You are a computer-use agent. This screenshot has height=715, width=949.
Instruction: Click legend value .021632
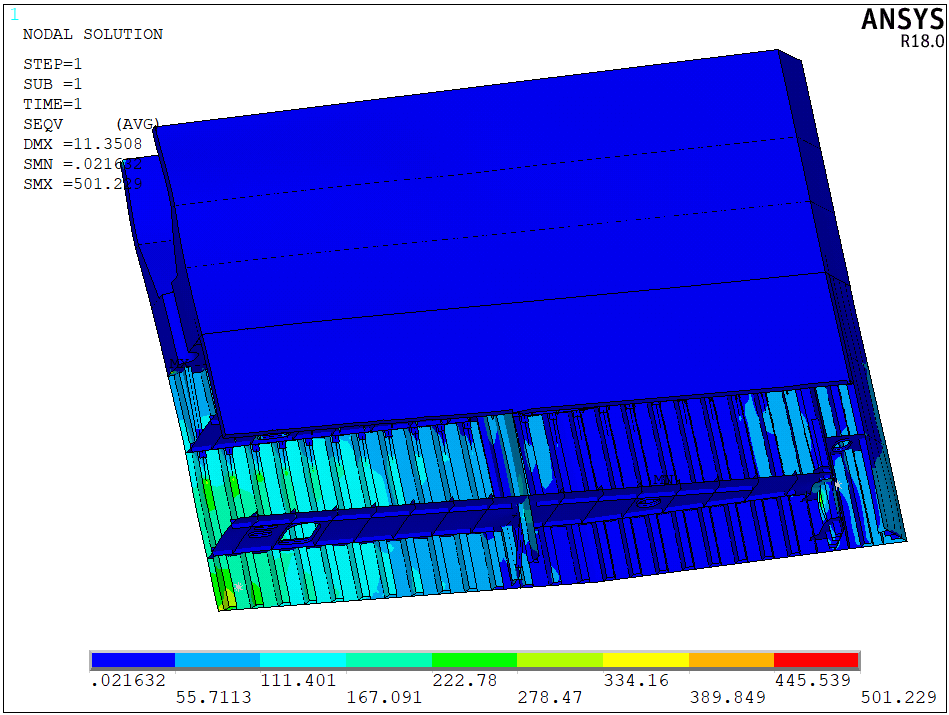(128, 680)
